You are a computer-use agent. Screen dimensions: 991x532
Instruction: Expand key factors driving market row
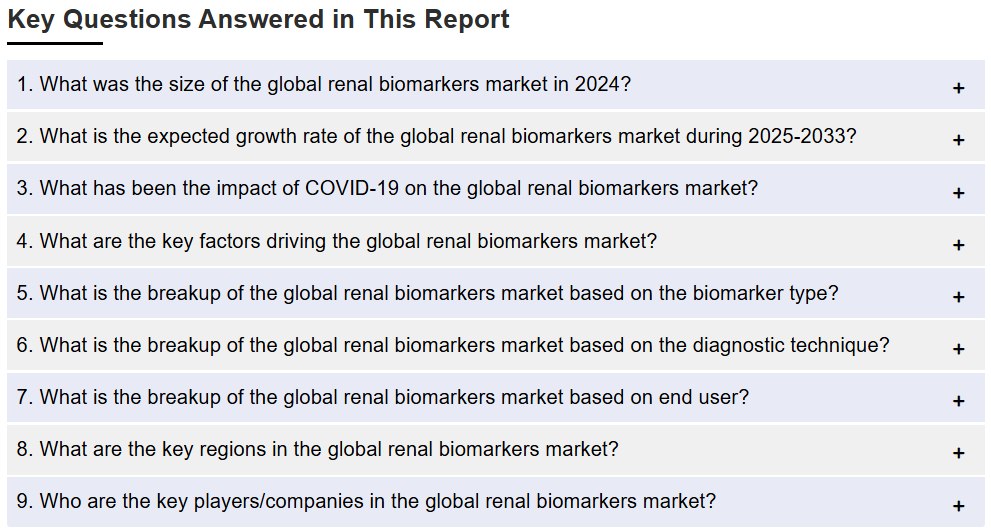496,241
